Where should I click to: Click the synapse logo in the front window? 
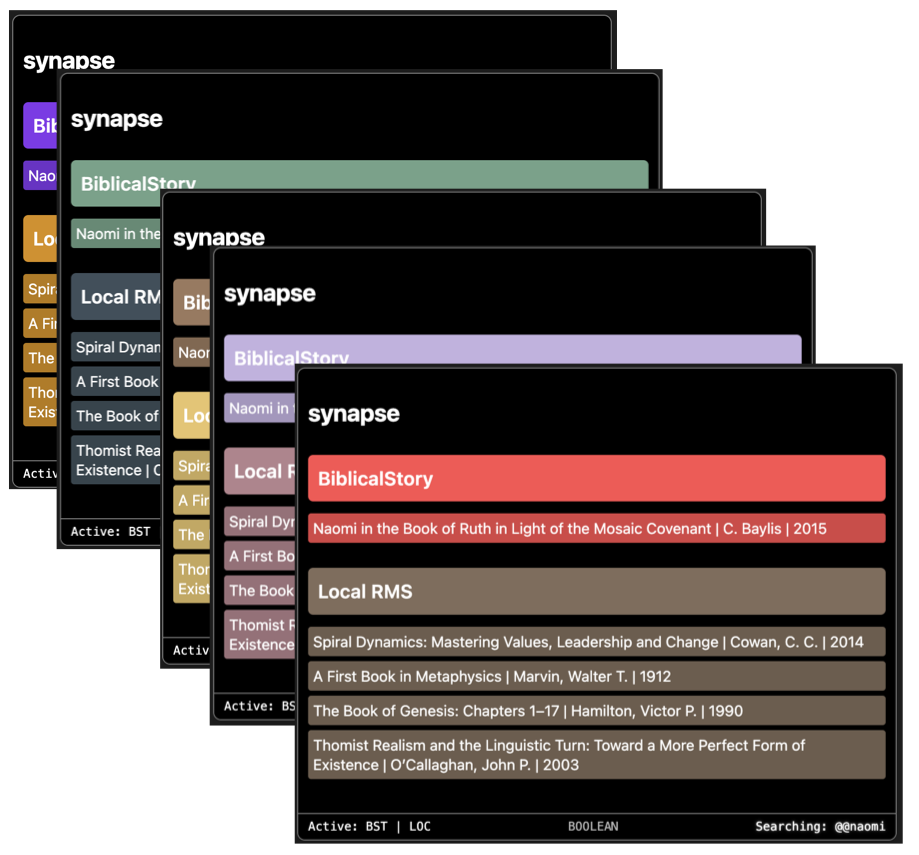tap(354, 414)
